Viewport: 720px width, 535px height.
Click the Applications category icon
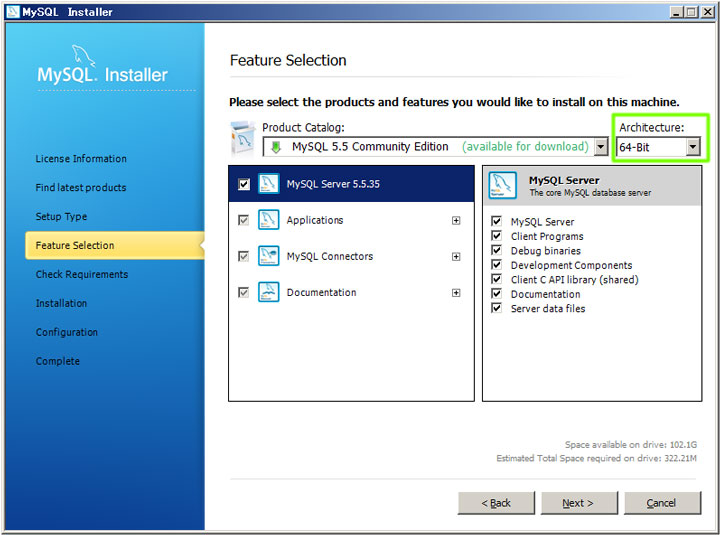tap(269, 220)
